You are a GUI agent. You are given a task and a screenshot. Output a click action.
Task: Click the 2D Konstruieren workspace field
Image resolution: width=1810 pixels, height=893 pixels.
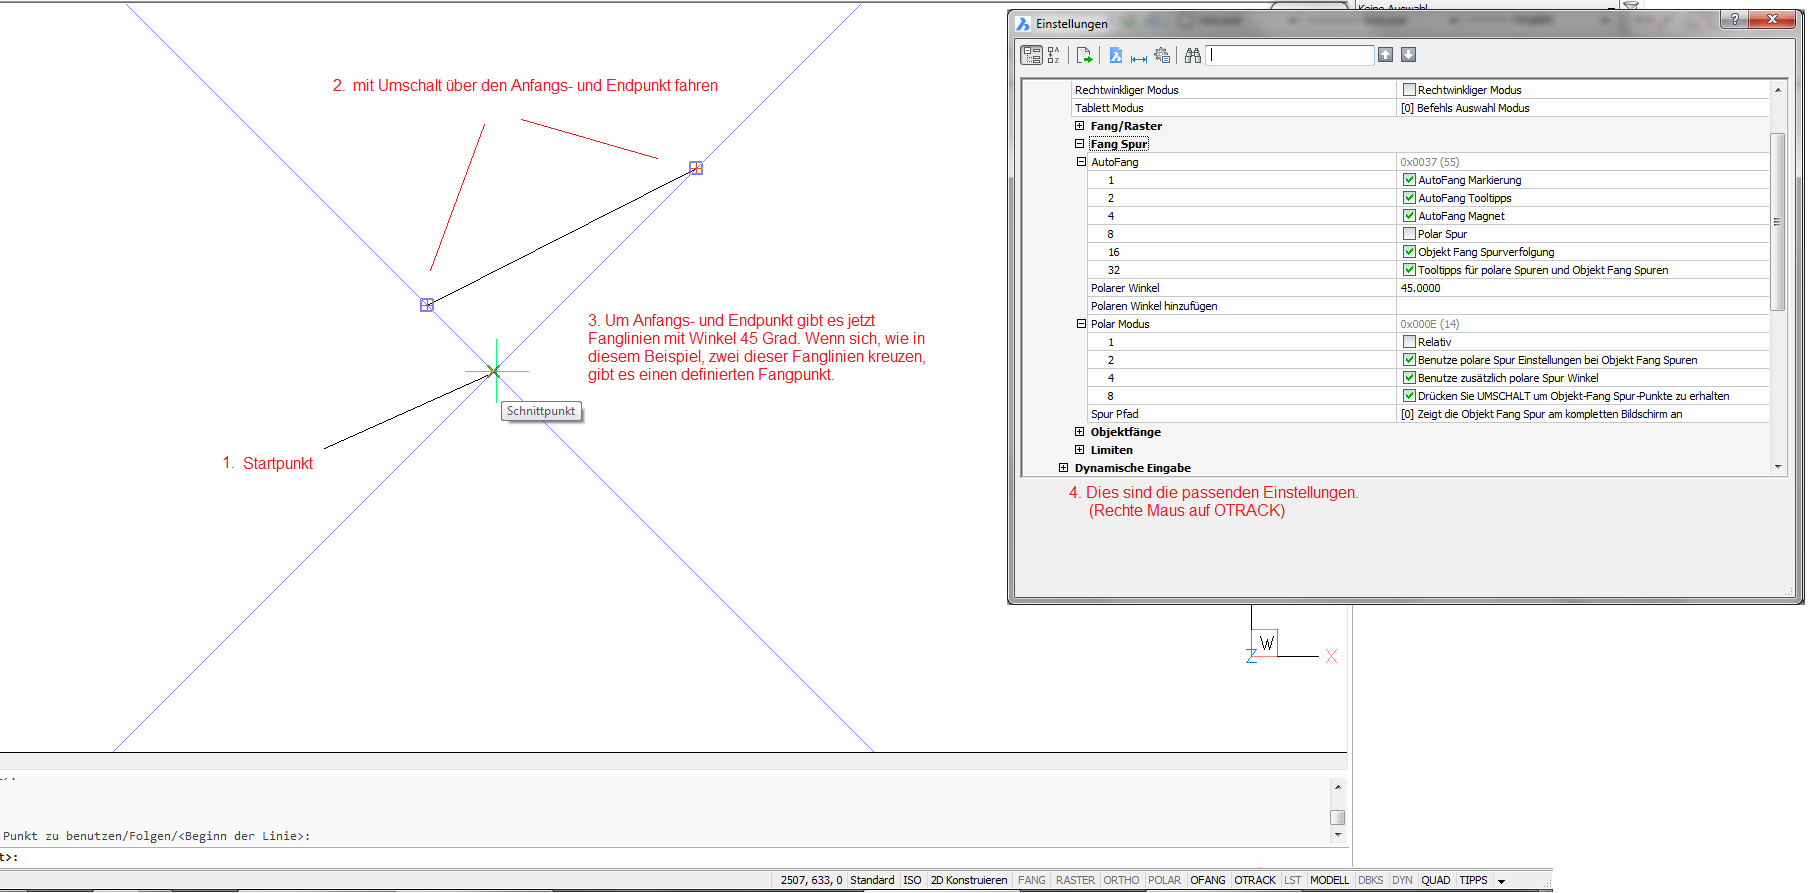(969, 880)
